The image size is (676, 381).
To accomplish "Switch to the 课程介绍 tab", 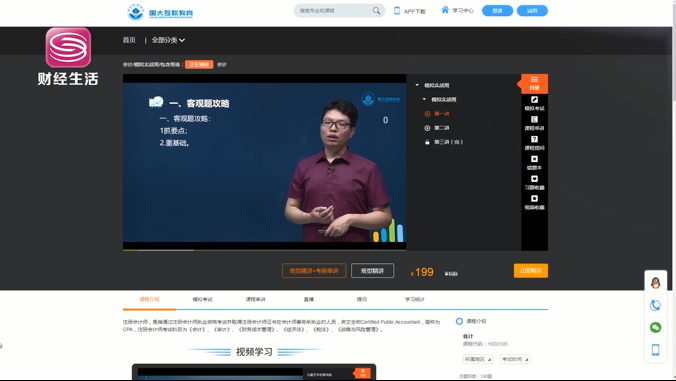I will pyautogui.click(x=149, y=299).
